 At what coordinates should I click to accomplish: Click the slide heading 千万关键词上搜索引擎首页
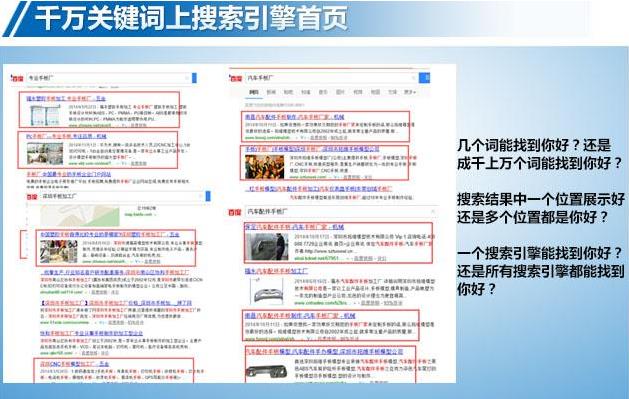point(191,18)
